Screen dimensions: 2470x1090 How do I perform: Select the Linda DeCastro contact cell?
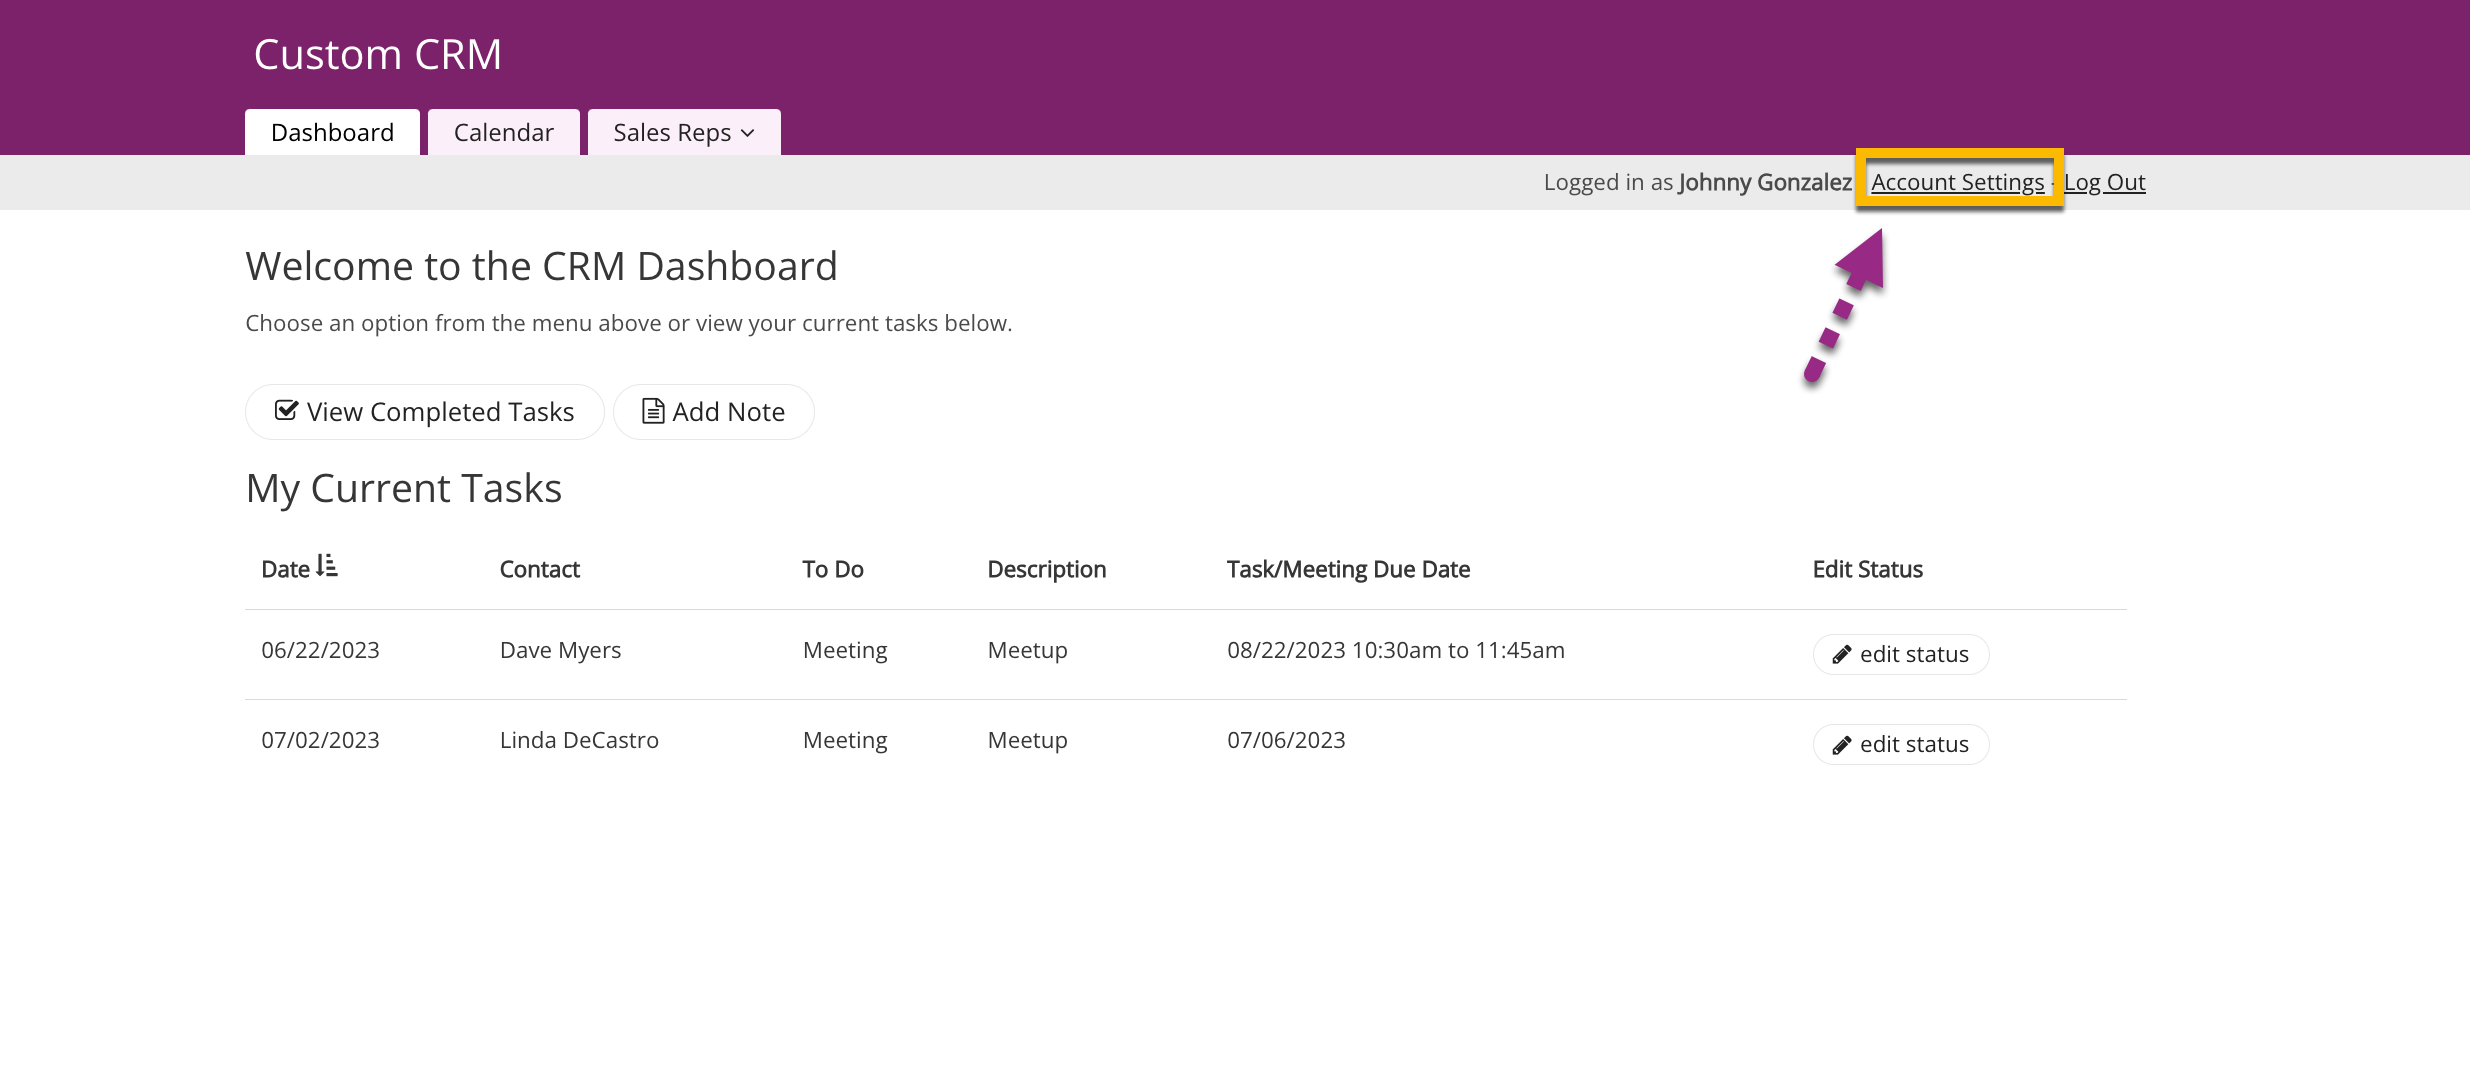pos(579,740)
